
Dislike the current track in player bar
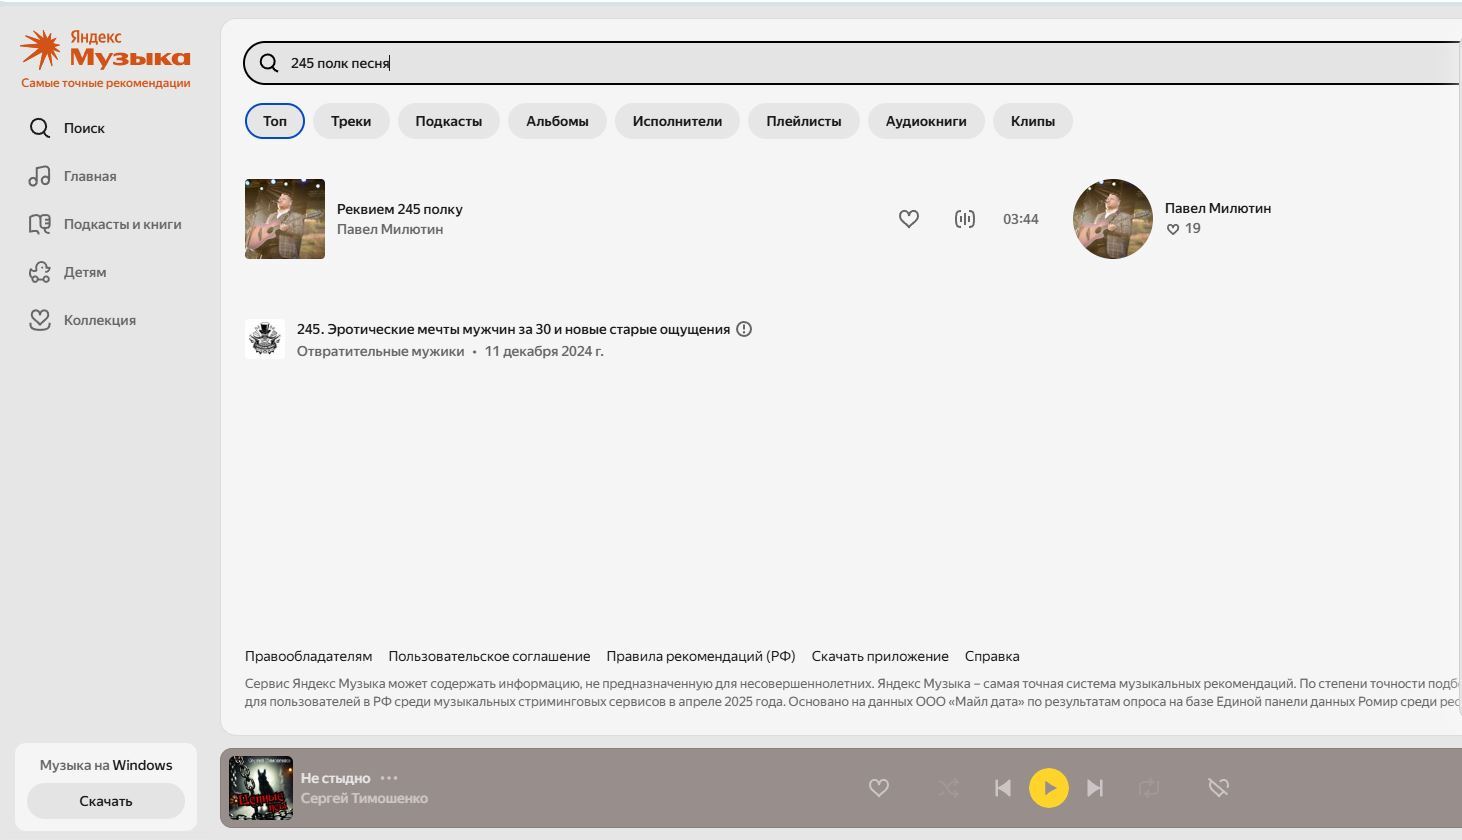[x=1218, y=788]
